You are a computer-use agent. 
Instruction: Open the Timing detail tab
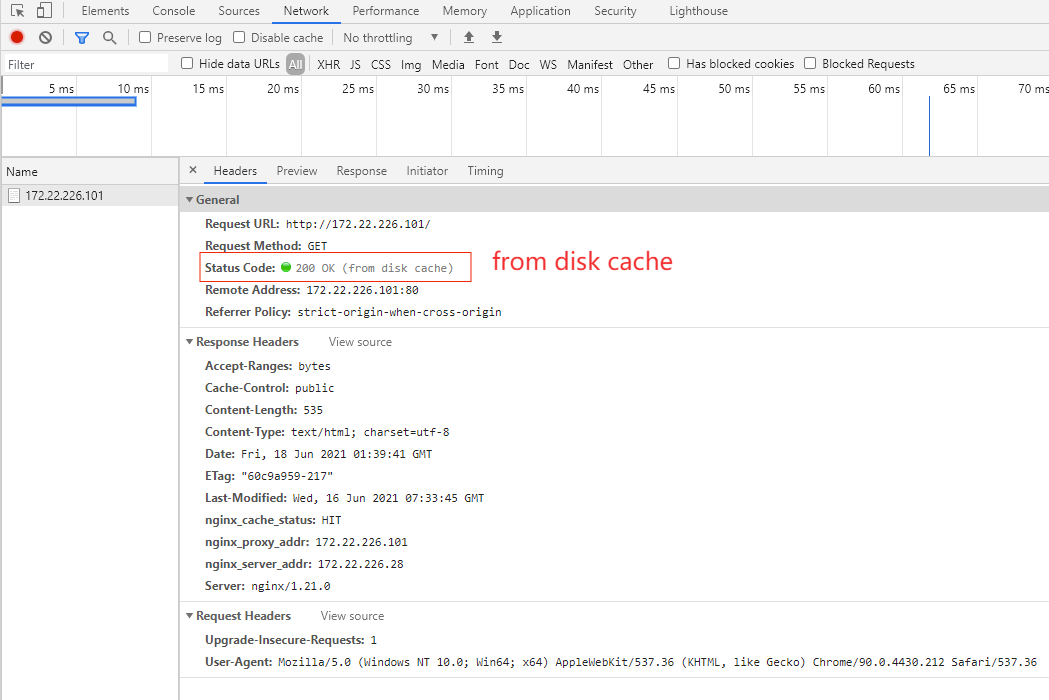coord(485,171)
